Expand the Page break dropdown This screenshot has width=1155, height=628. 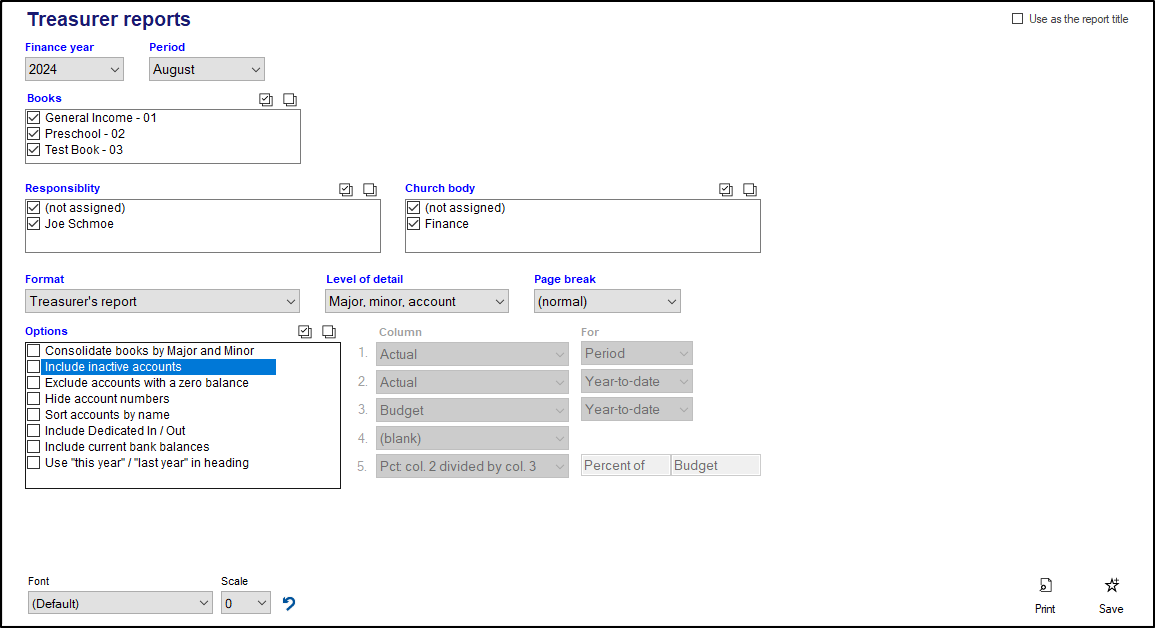click(607, 302)
